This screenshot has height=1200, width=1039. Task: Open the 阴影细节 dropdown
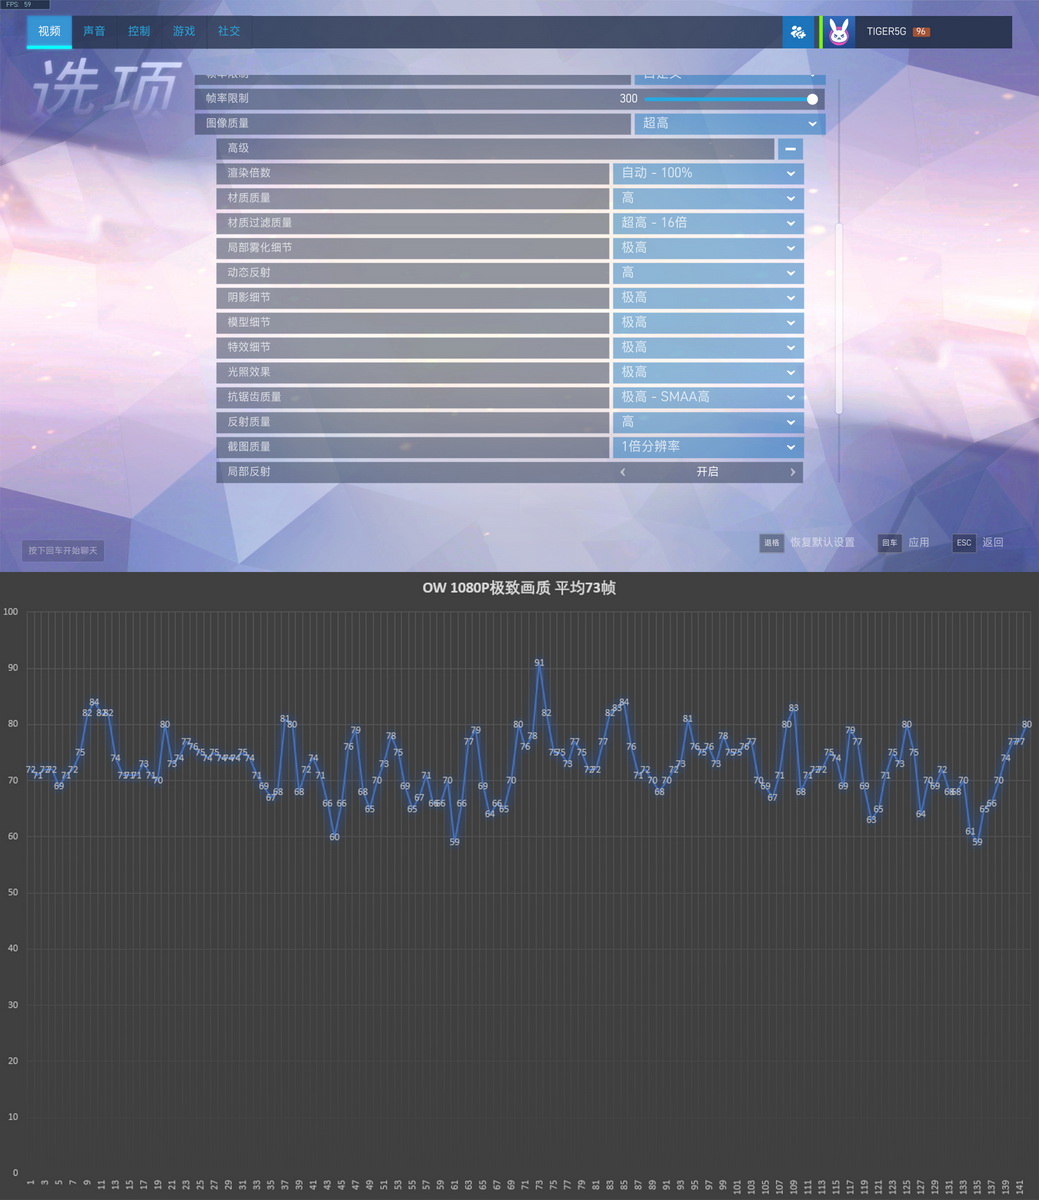708,298
